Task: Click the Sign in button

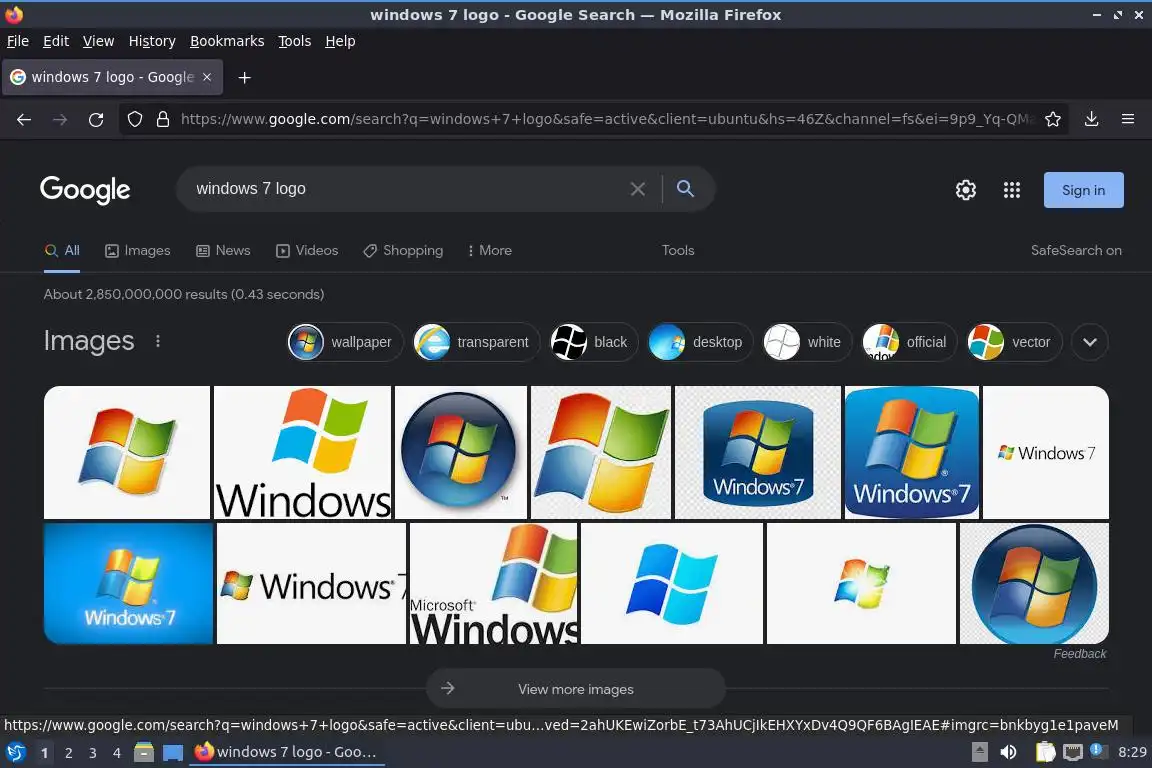Action: (1083, 190)
